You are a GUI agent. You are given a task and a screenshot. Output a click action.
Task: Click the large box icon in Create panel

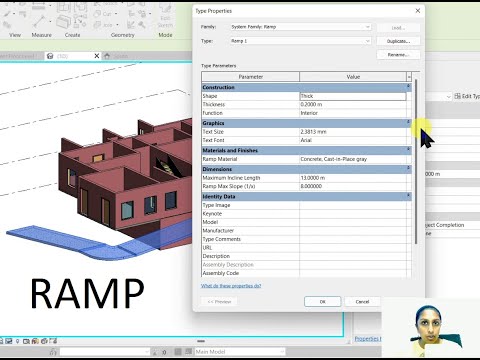pos(63,22)
